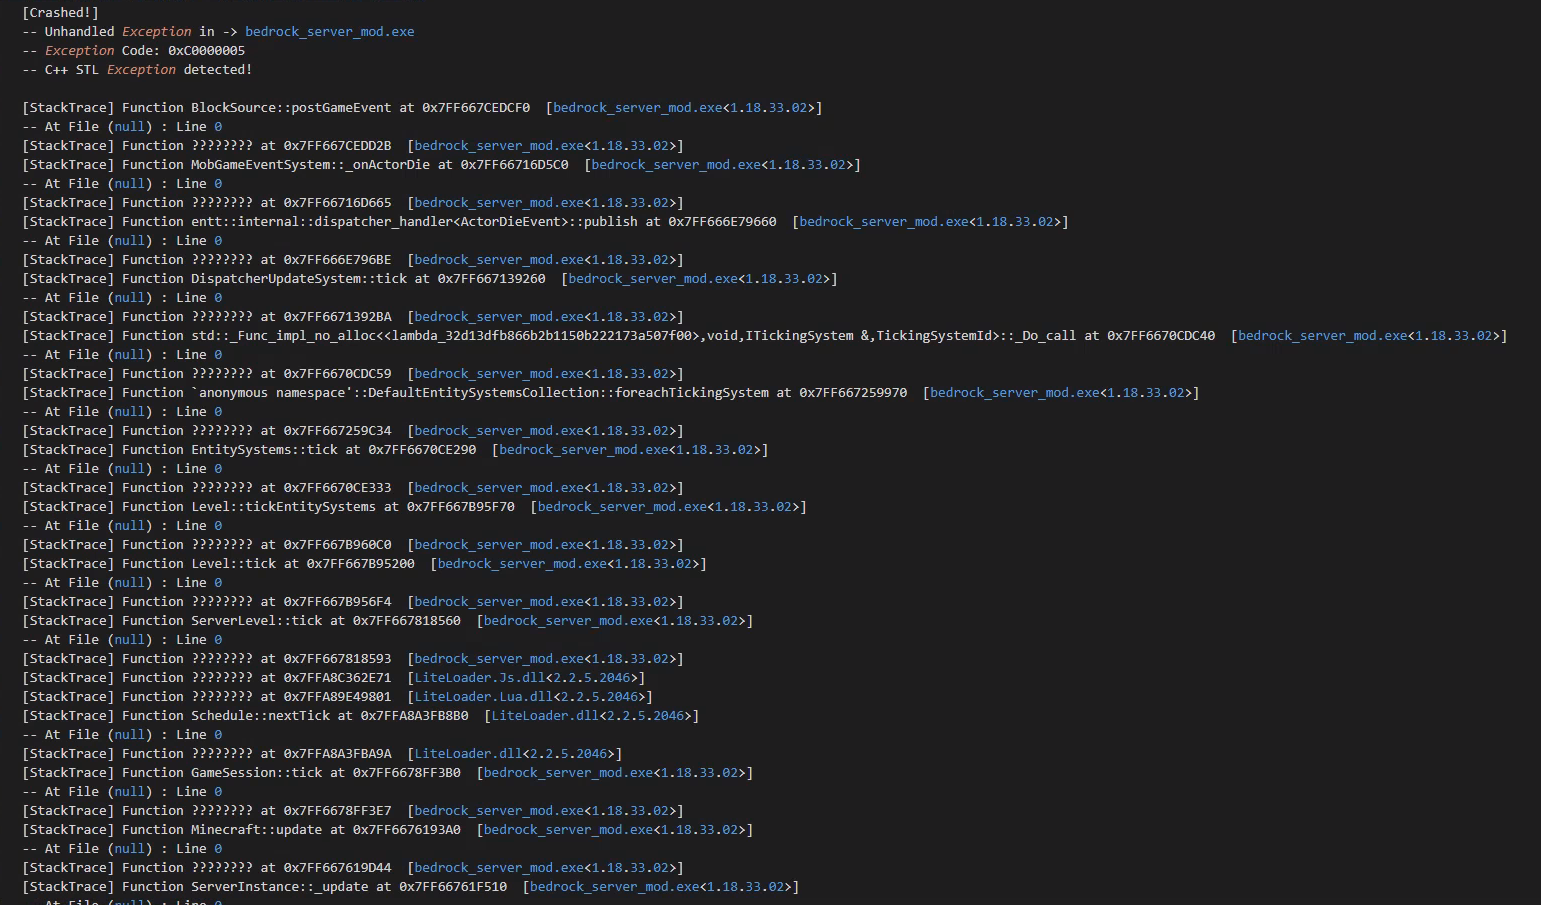Select function name Level::tickEntitySystems
This screenshot has width=1541, height=905.
[x=283, y=507]
